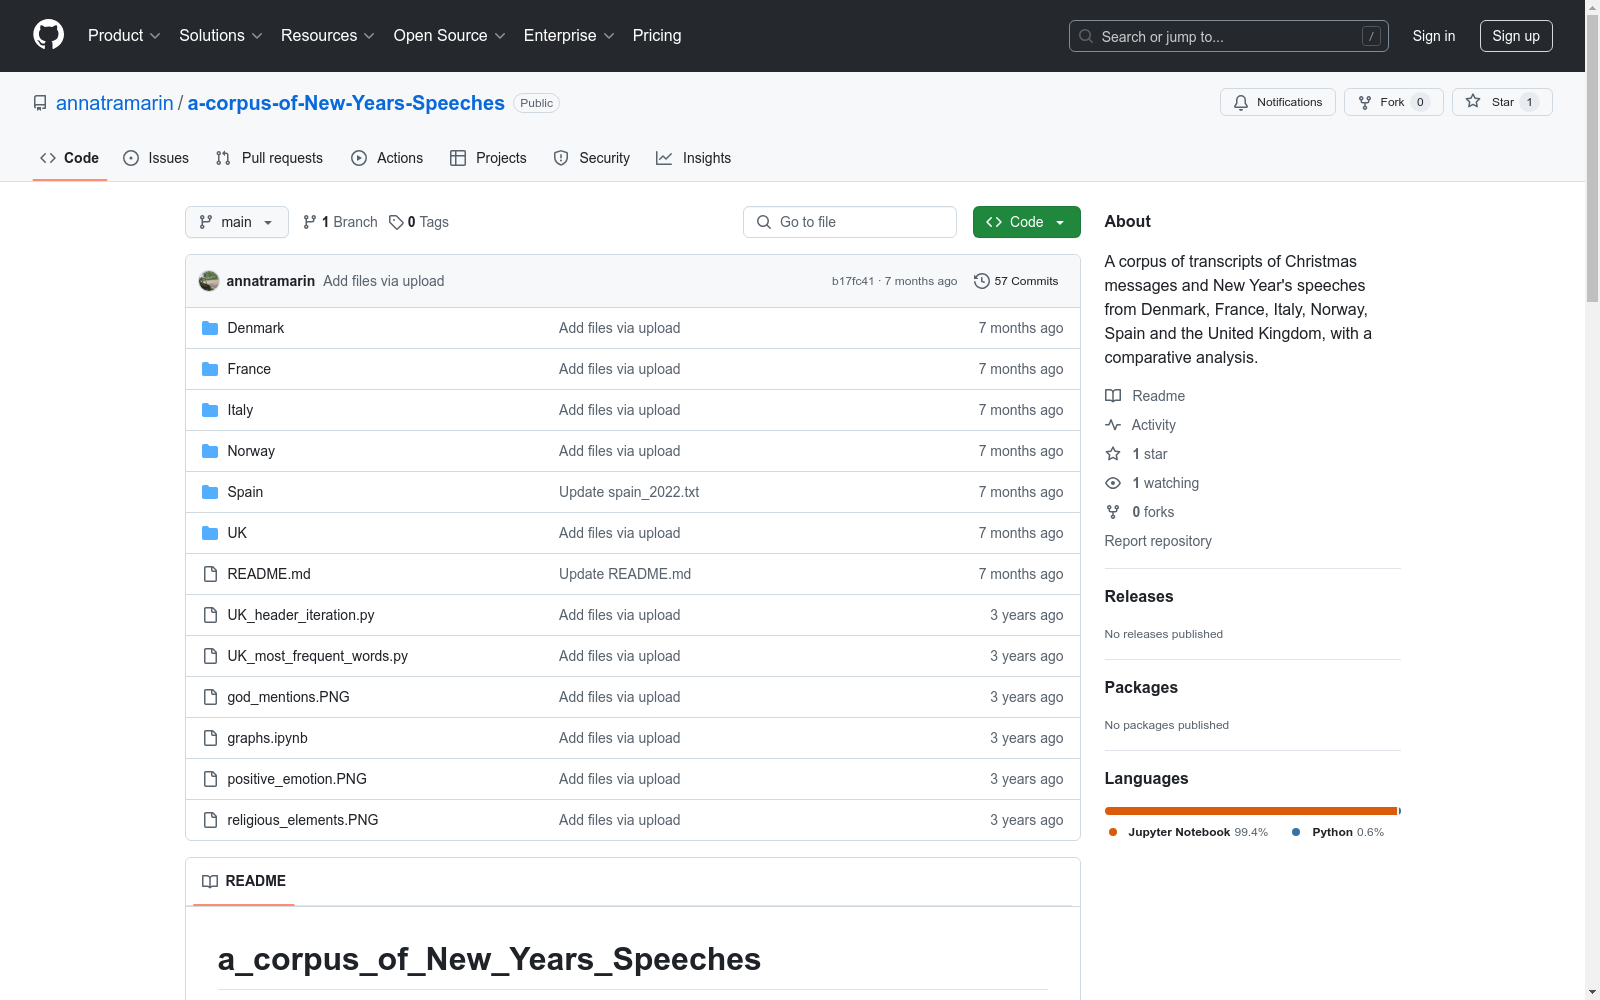Image resolution: width=1600 pixels, height=1000 pixels.
Task: Click the Go to file search field
Action: 850,222
